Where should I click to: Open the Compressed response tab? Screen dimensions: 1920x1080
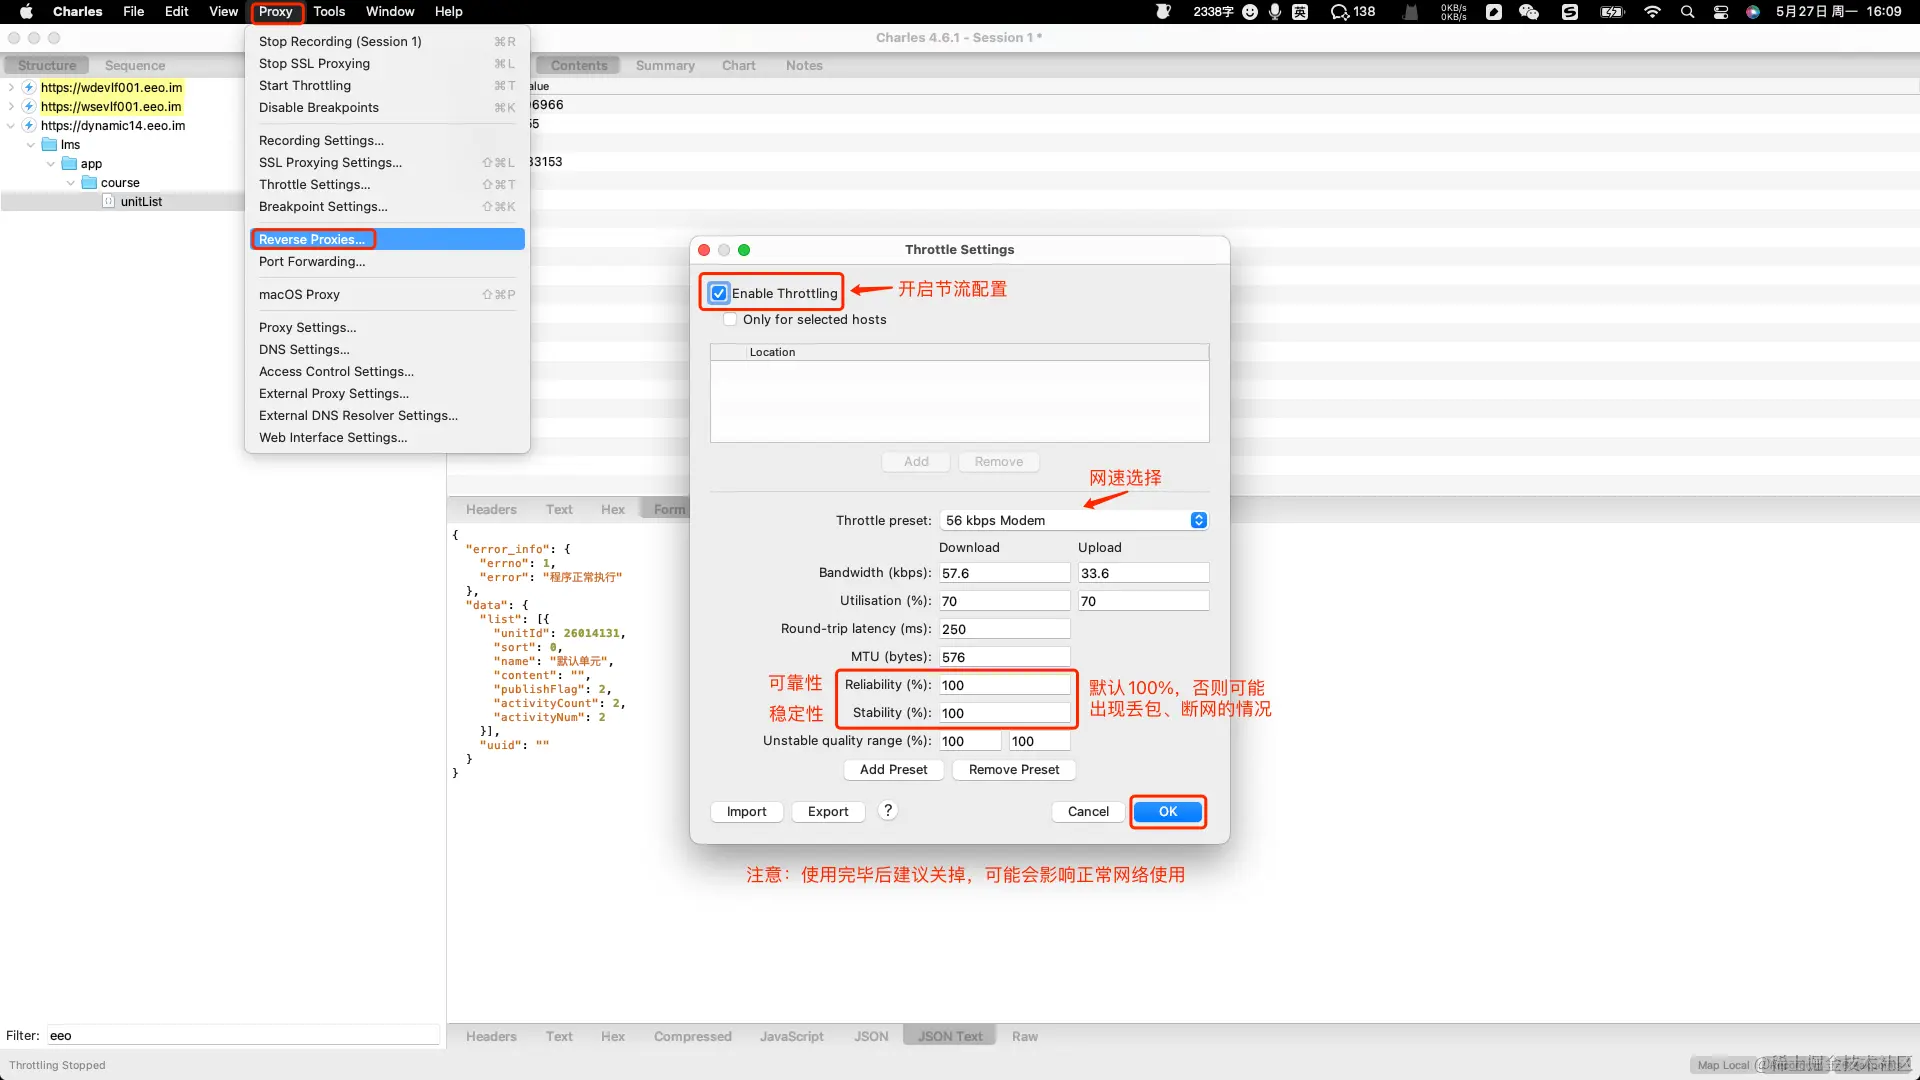pos(693,1036)
